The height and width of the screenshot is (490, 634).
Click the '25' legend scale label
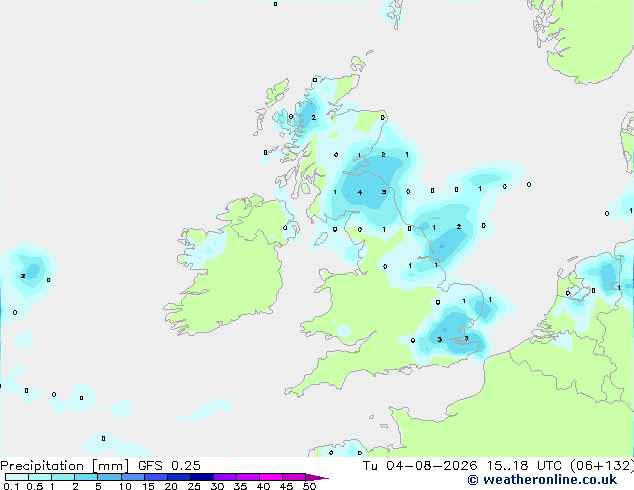coord(194,486)
